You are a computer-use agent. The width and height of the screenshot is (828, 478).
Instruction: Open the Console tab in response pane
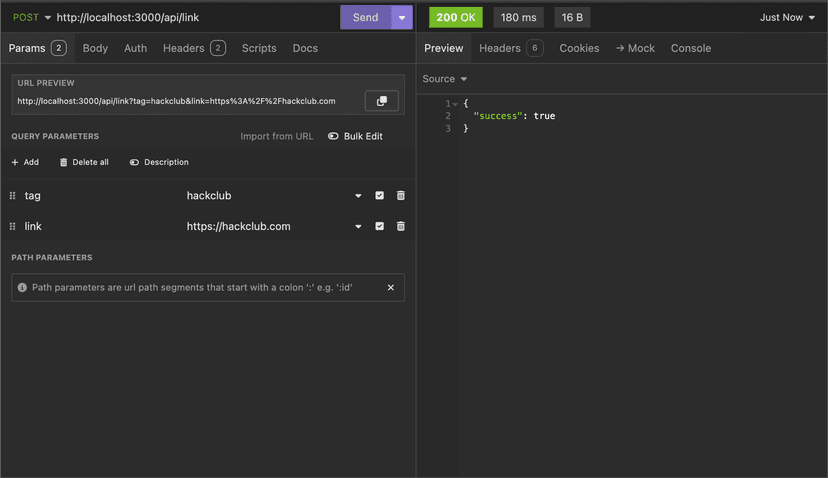(690, 48)
